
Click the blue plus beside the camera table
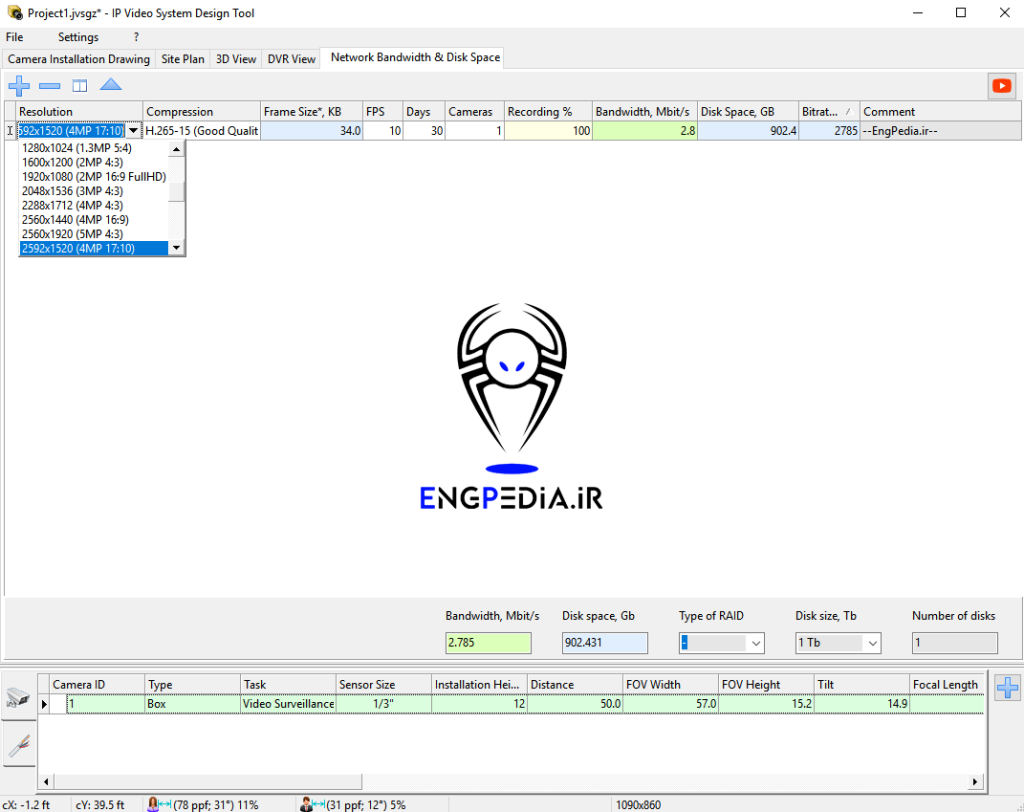click(1008, 687)
